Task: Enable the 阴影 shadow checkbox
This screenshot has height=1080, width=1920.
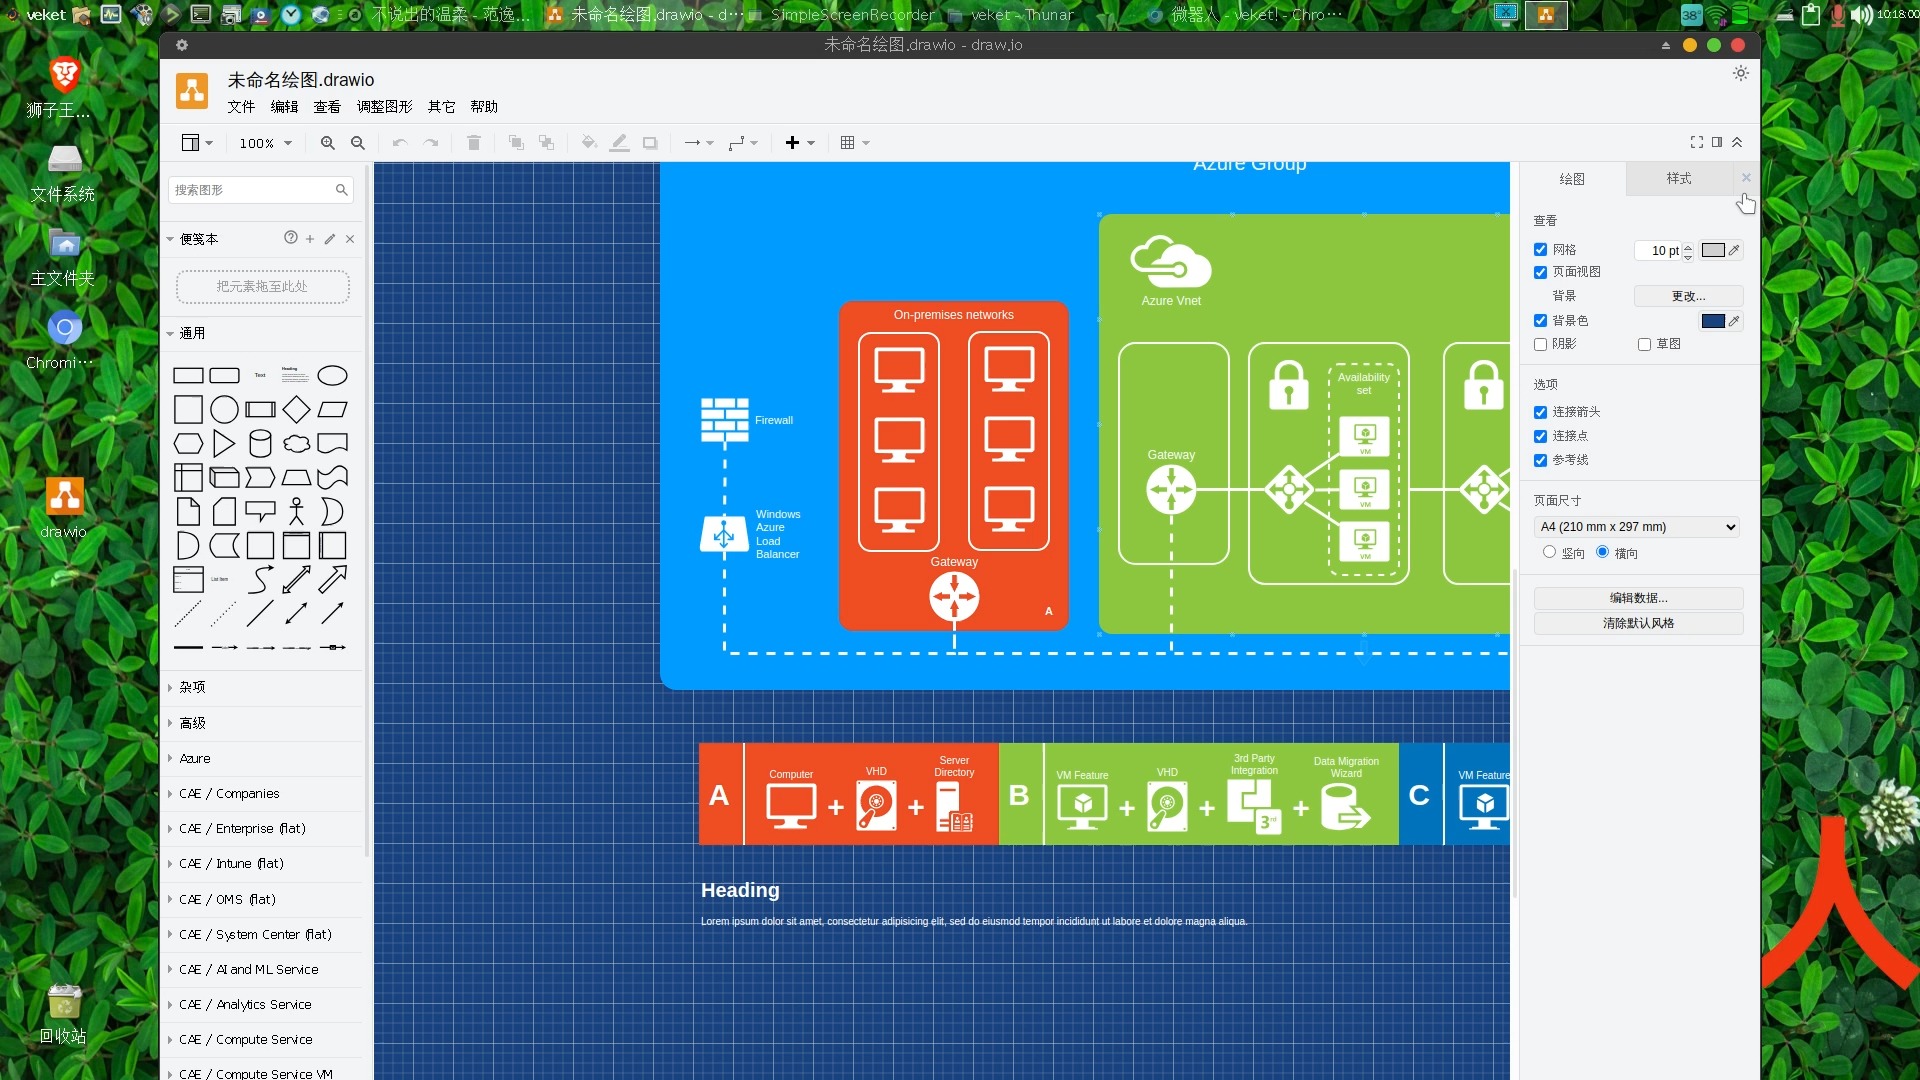Action: coord(1540,345)
